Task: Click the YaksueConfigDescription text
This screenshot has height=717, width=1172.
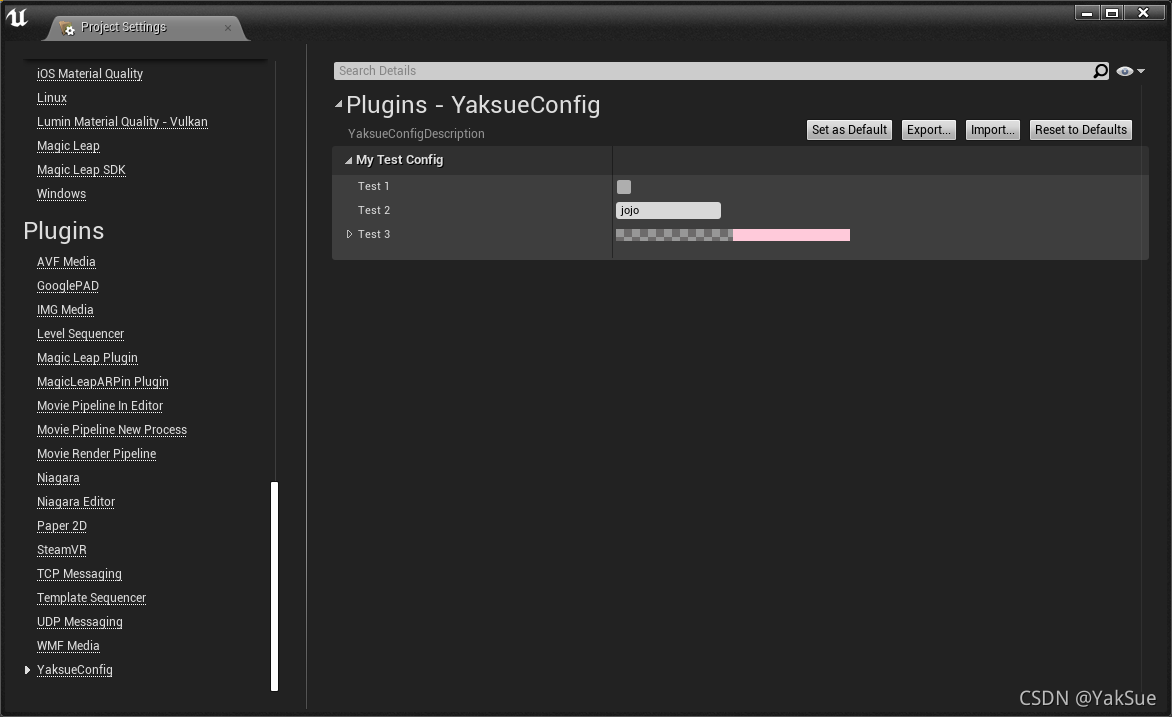Action: pyautogui.click(x=416, y=134)
